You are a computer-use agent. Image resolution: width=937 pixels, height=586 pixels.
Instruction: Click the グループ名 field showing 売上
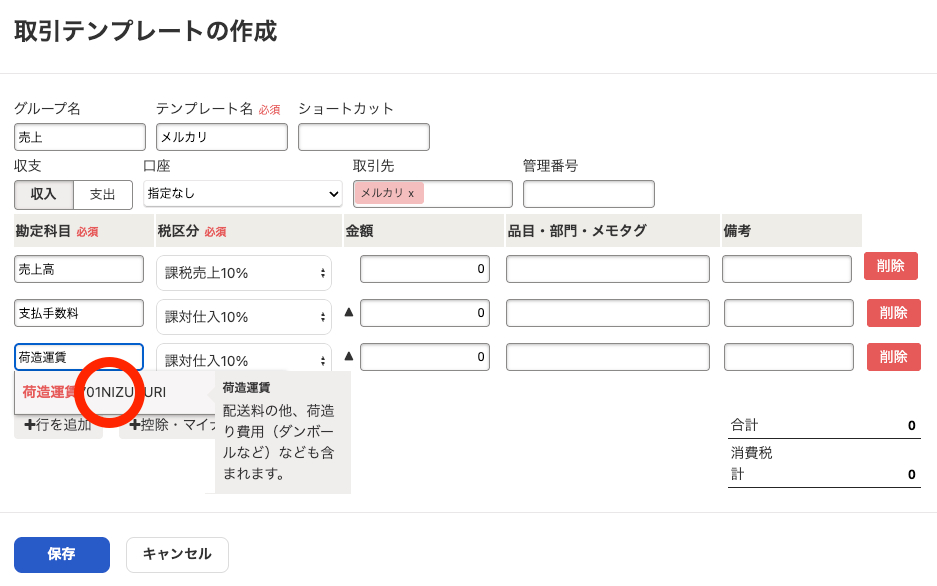[79, 136]
